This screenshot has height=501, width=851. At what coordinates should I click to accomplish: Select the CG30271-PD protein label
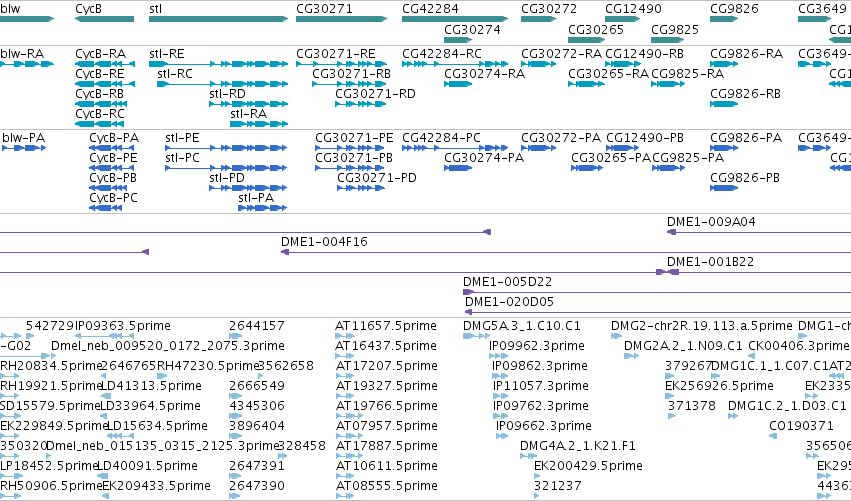(x=377, y=178)
